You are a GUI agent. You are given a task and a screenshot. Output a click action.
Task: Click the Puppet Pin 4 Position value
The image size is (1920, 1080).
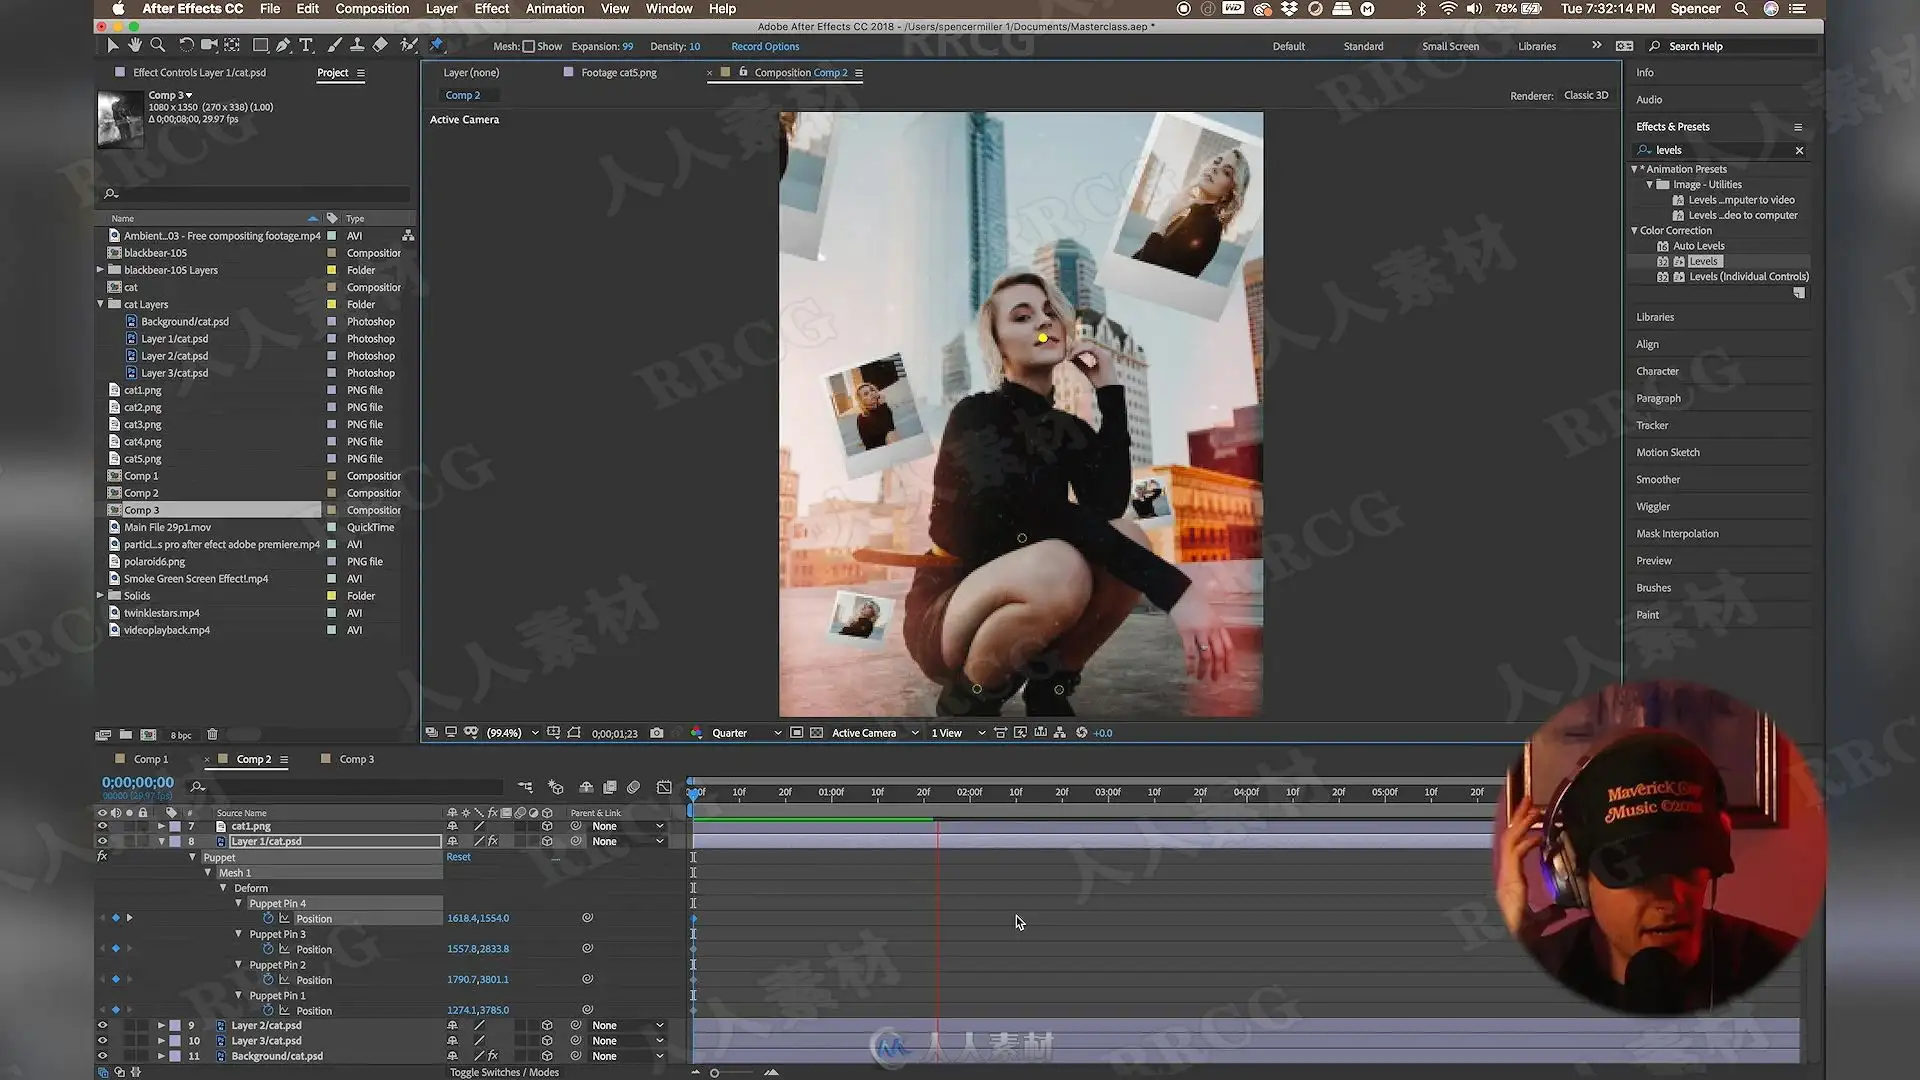478,918
